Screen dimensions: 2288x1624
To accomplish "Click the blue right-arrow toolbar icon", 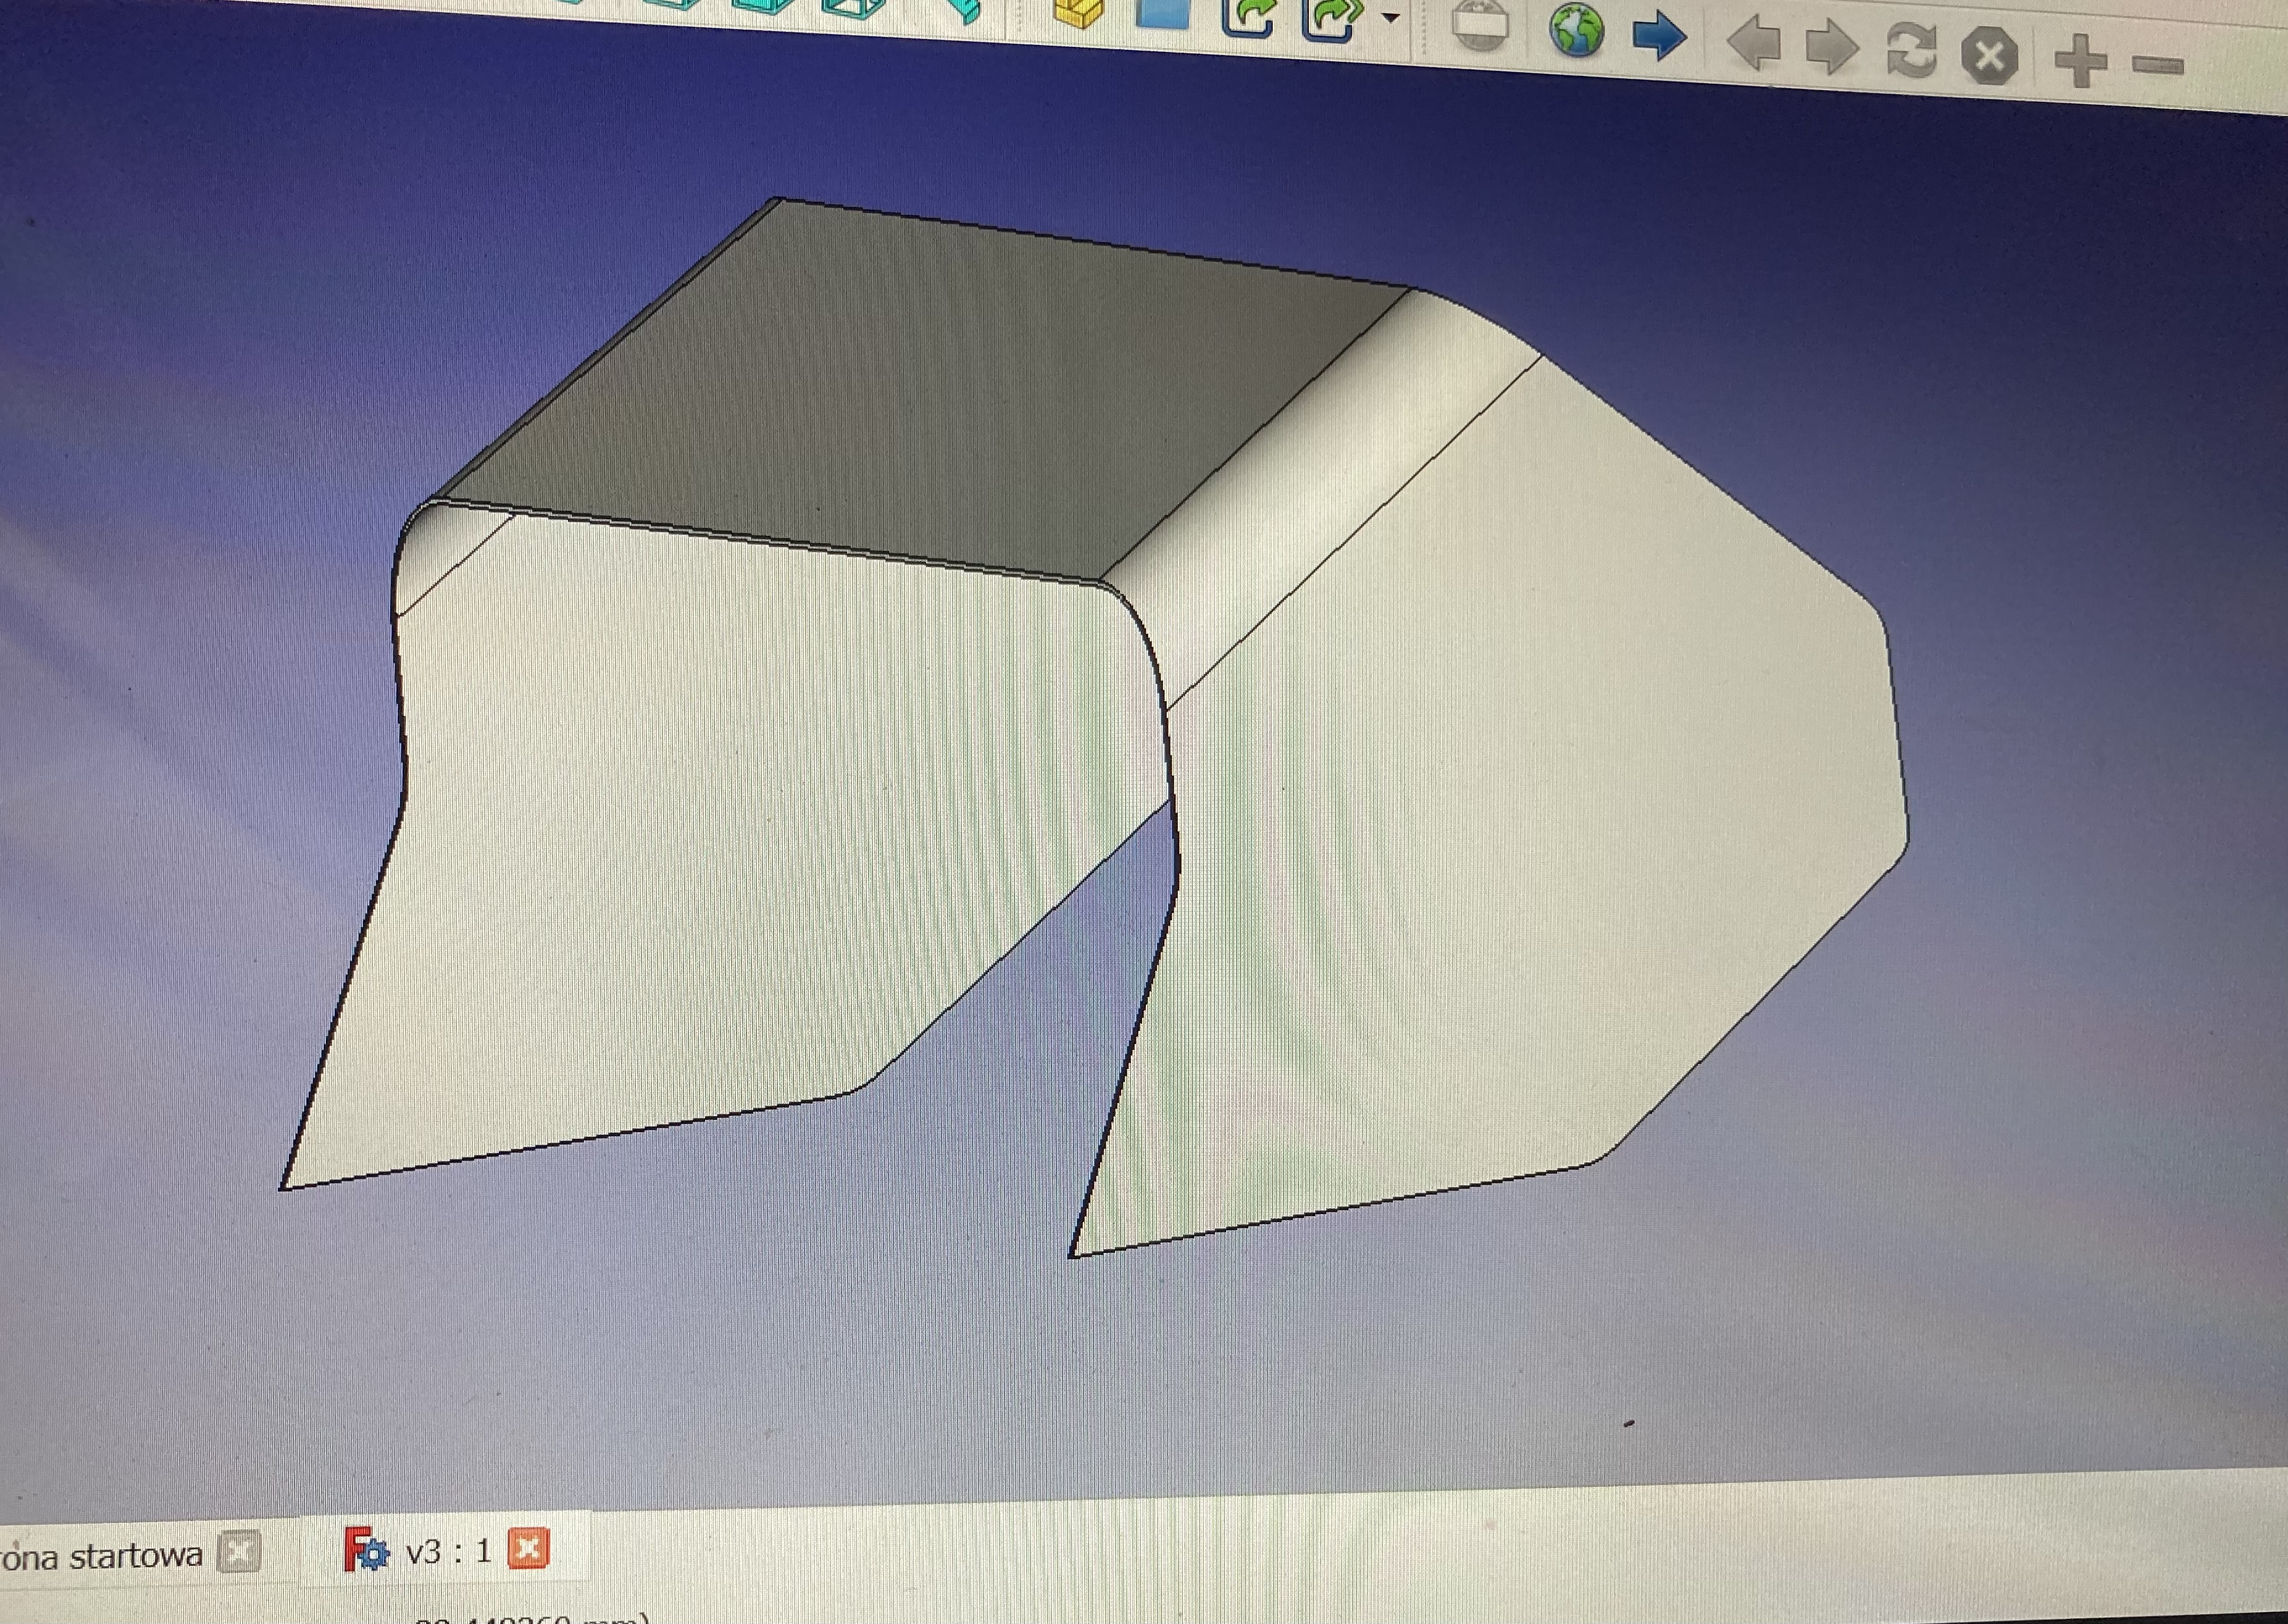I will [x=1659, y=37].
